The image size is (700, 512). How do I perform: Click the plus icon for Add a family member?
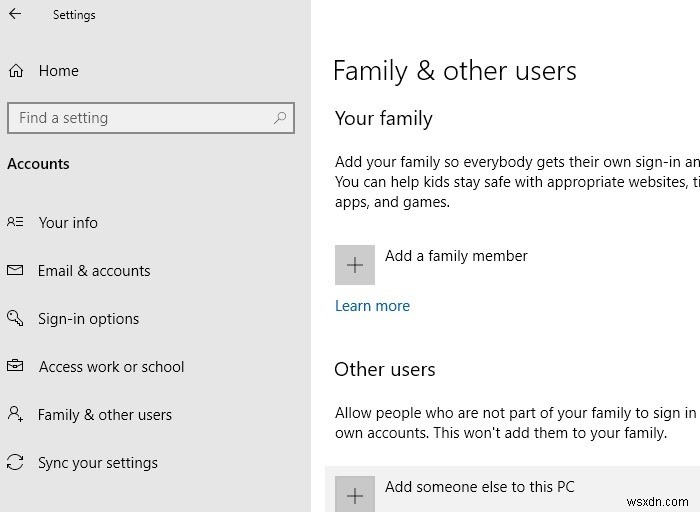click(355, 265)
